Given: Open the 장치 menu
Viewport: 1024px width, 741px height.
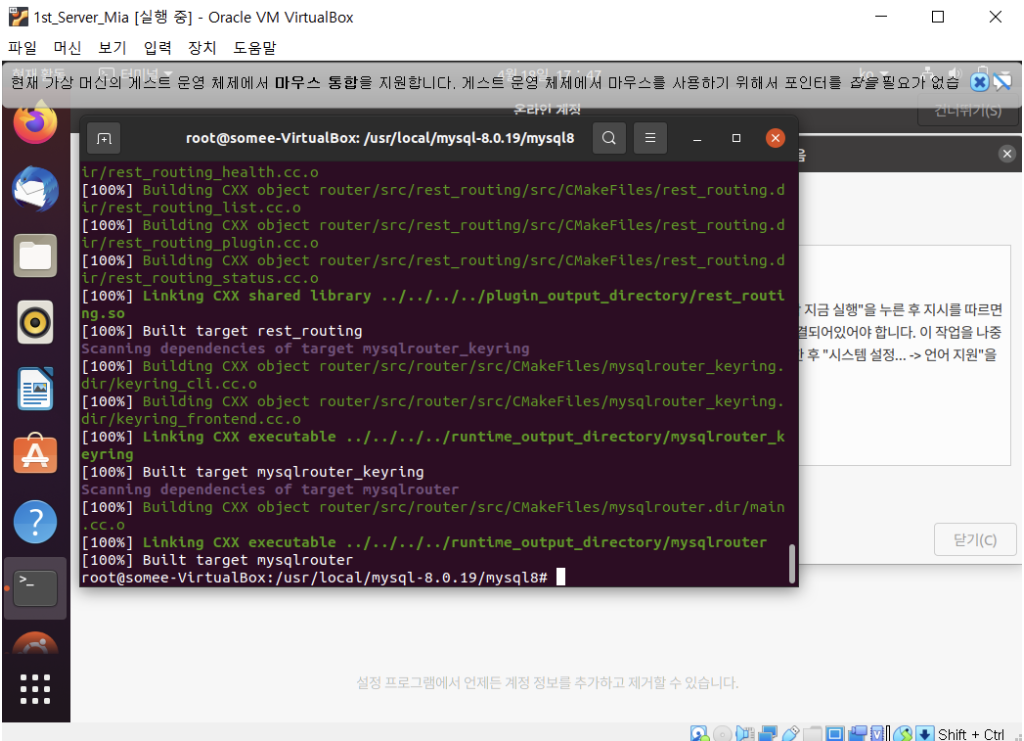Looking at the screenshot, I should (202, 48).
